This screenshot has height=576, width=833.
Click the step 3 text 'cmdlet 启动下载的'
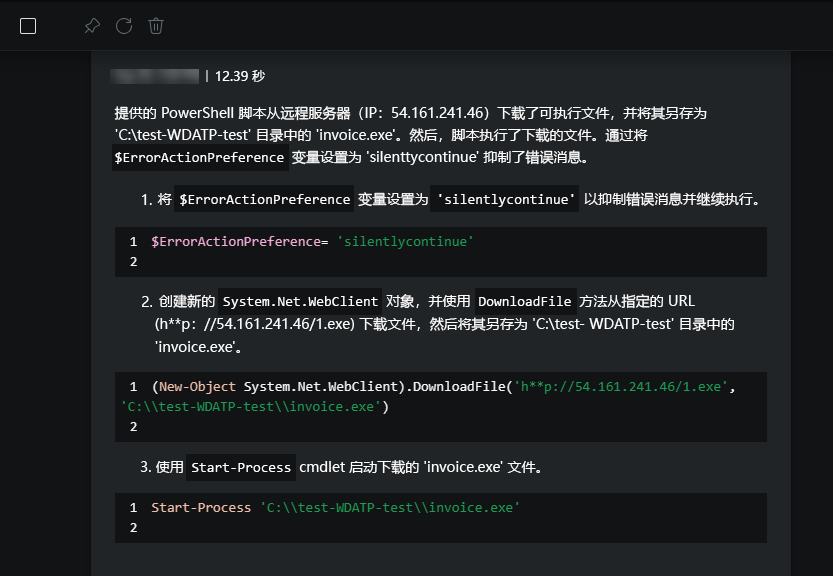359,467
